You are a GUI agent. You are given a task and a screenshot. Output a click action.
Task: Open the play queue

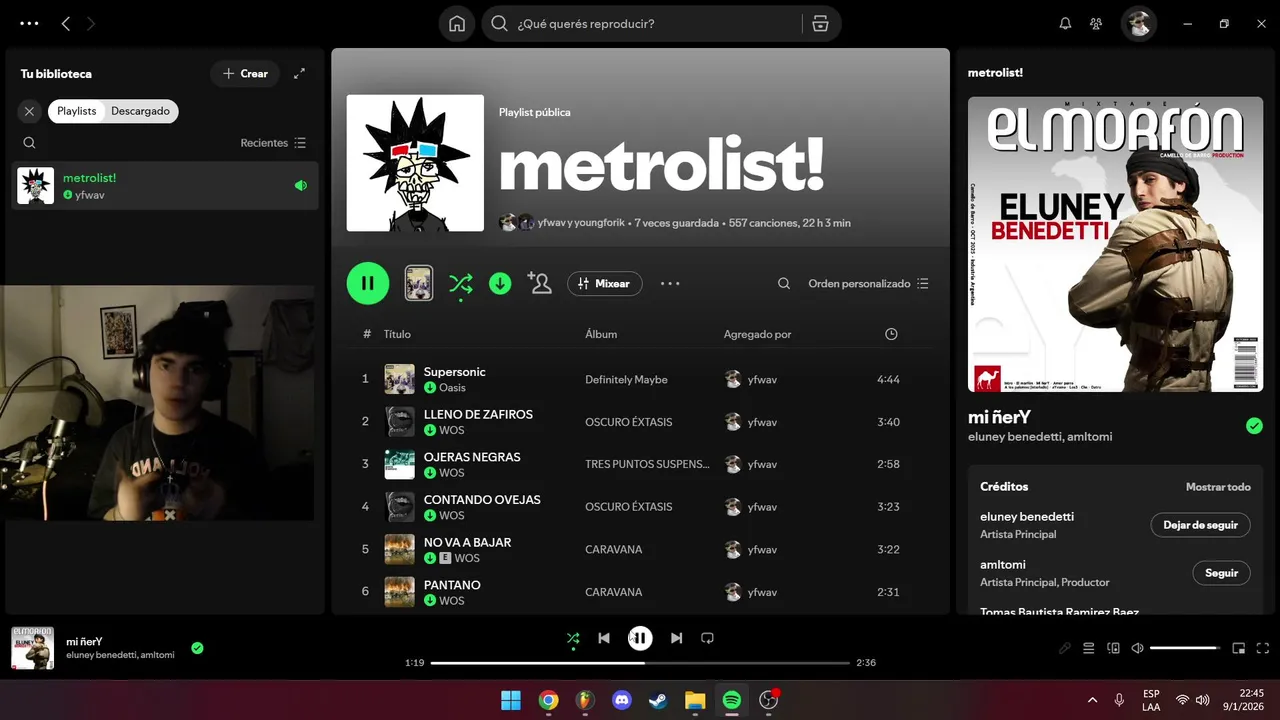tap(1089, 648)
